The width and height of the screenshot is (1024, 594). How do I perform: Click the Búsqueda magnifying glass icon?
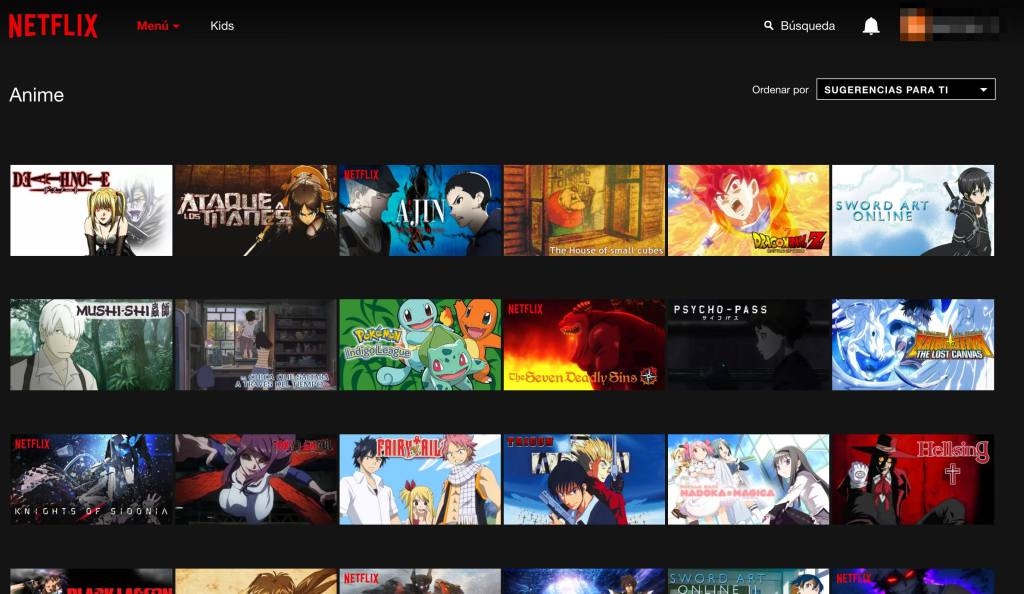[x=768, y=26]
